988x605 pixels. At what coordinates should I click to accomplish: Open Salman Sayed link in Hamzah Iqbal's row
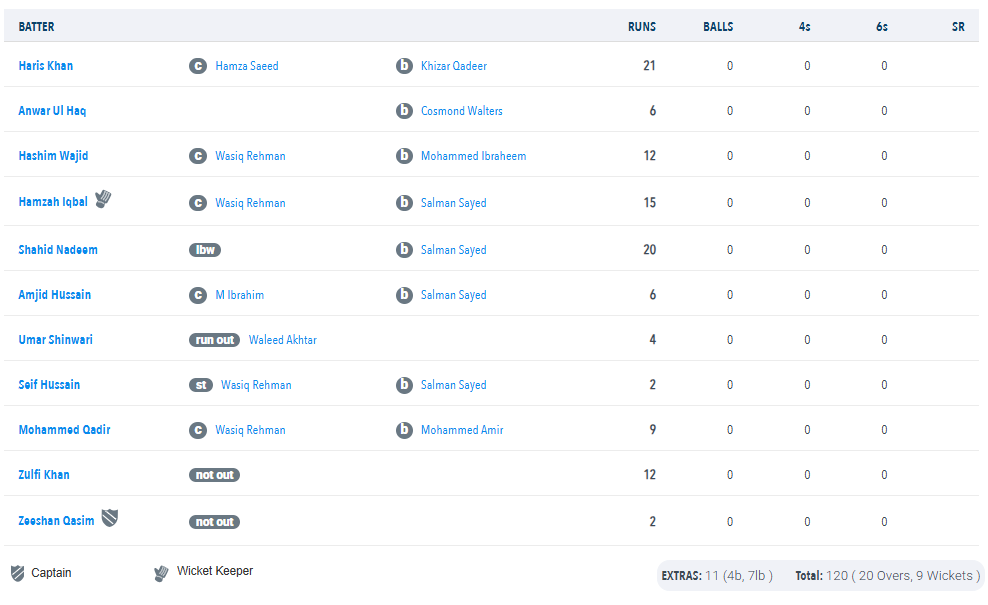tap(454, 203)
